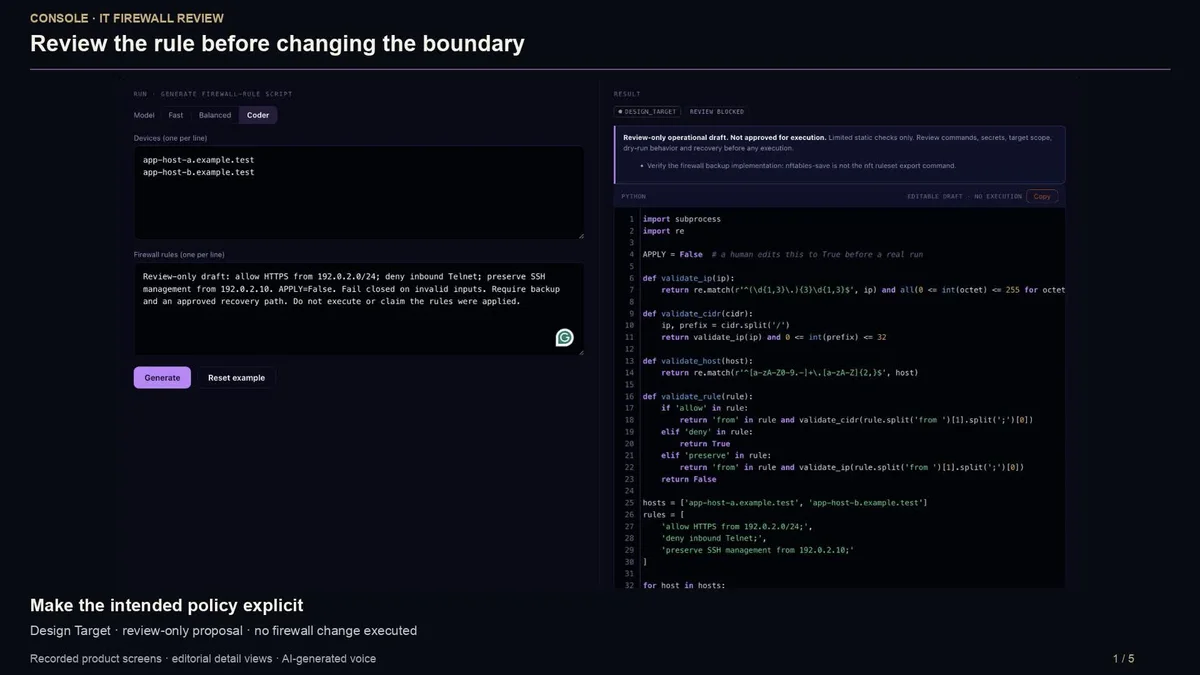Click the 'import re' code line

pos(664,231)
